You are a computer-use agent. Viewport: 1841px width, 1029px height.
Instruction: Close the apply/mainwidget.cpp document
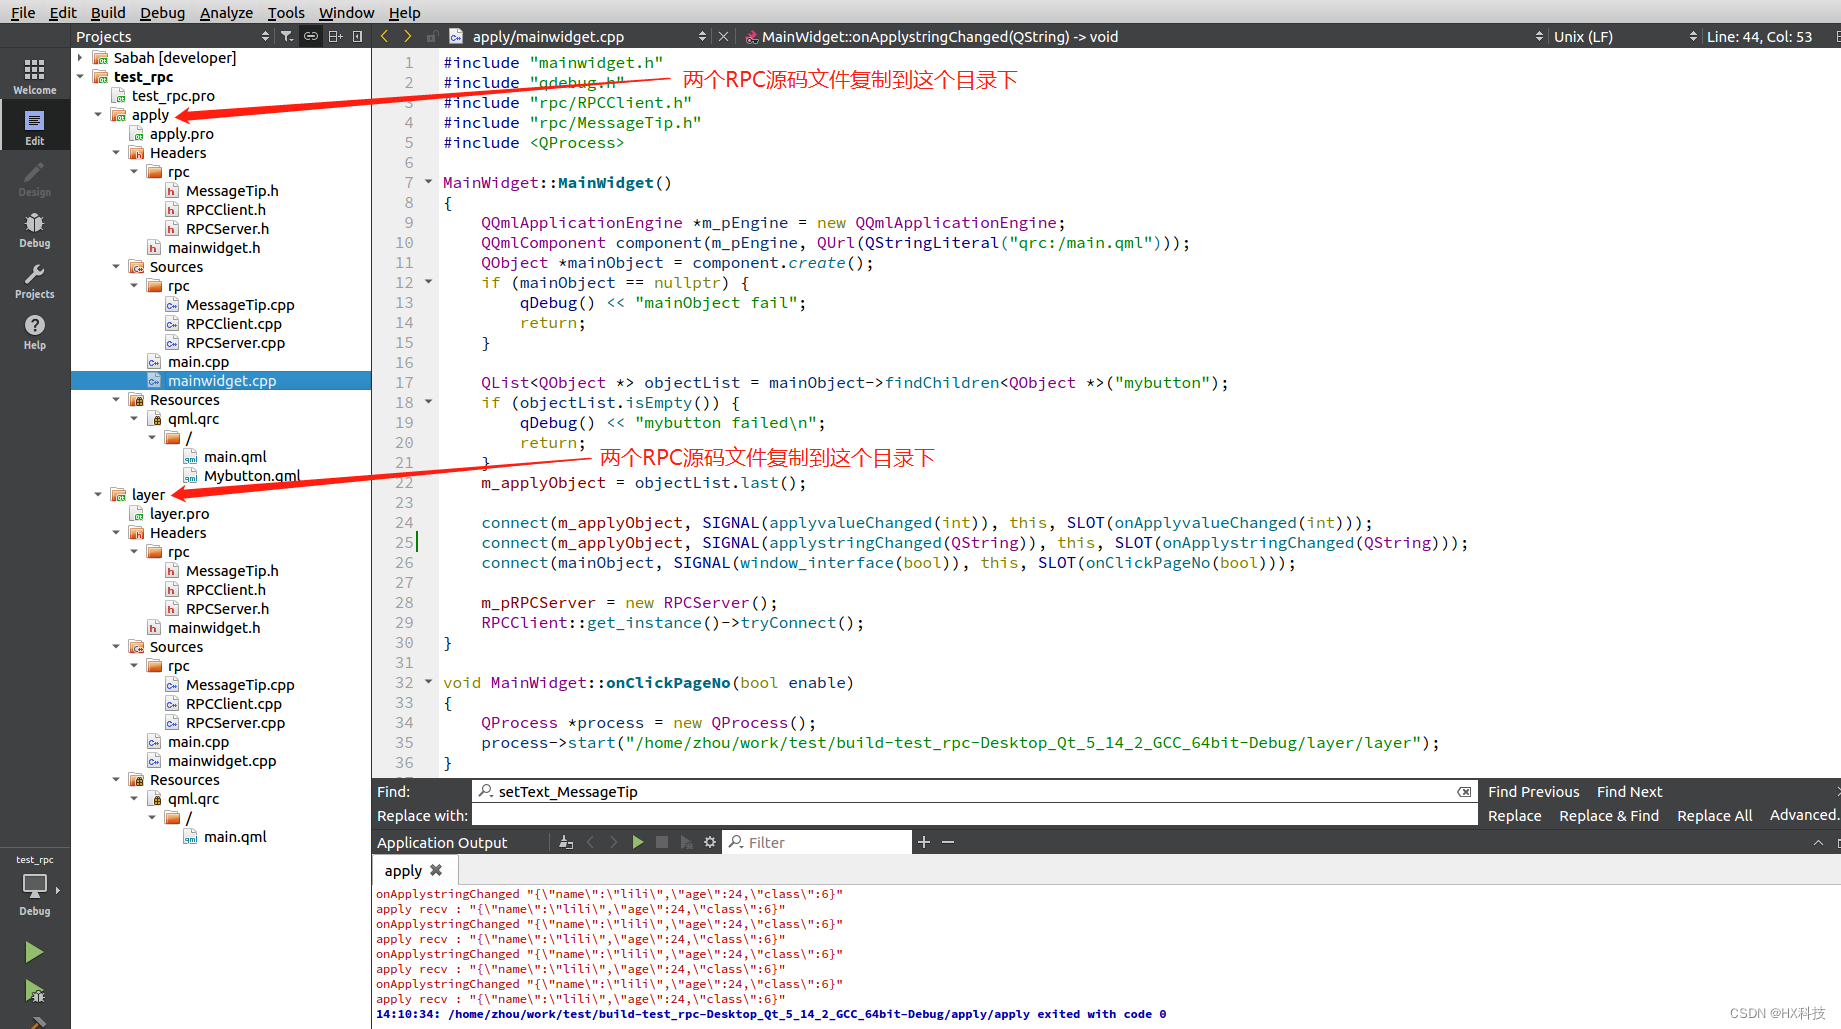pos(723,36)
